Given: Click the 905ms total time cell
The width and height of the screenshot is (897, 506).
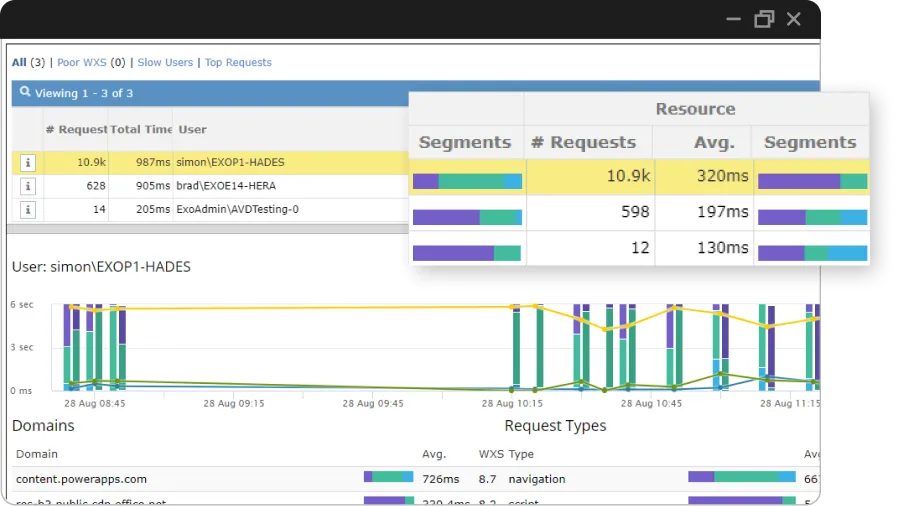Looking at the screenshot, I should click(x=153, y=186).
